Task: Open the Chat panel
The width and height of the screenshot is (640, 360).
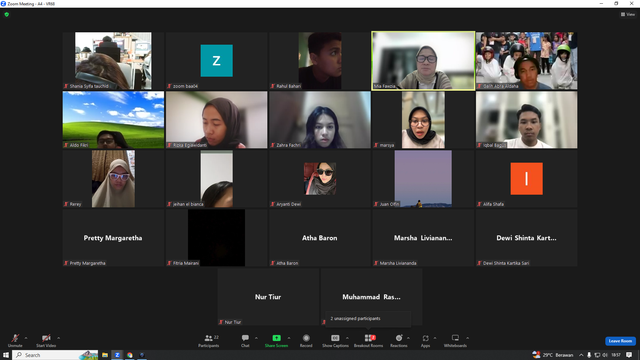Action: (x=245, y=340)
